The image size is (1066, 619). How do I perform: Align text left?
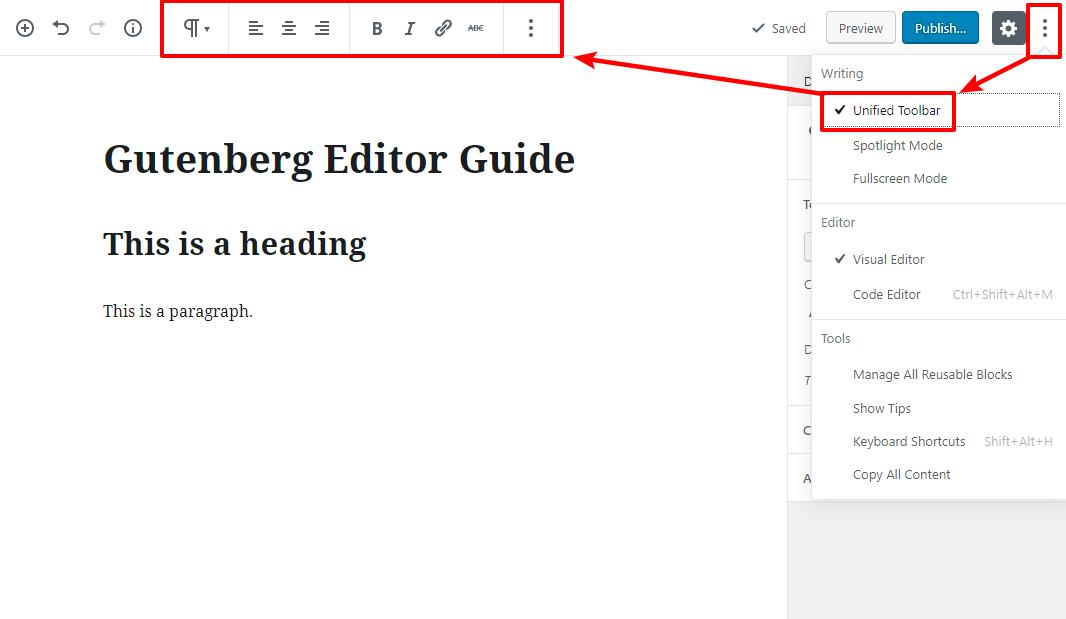pyautogui.click(x=256, y=28)
